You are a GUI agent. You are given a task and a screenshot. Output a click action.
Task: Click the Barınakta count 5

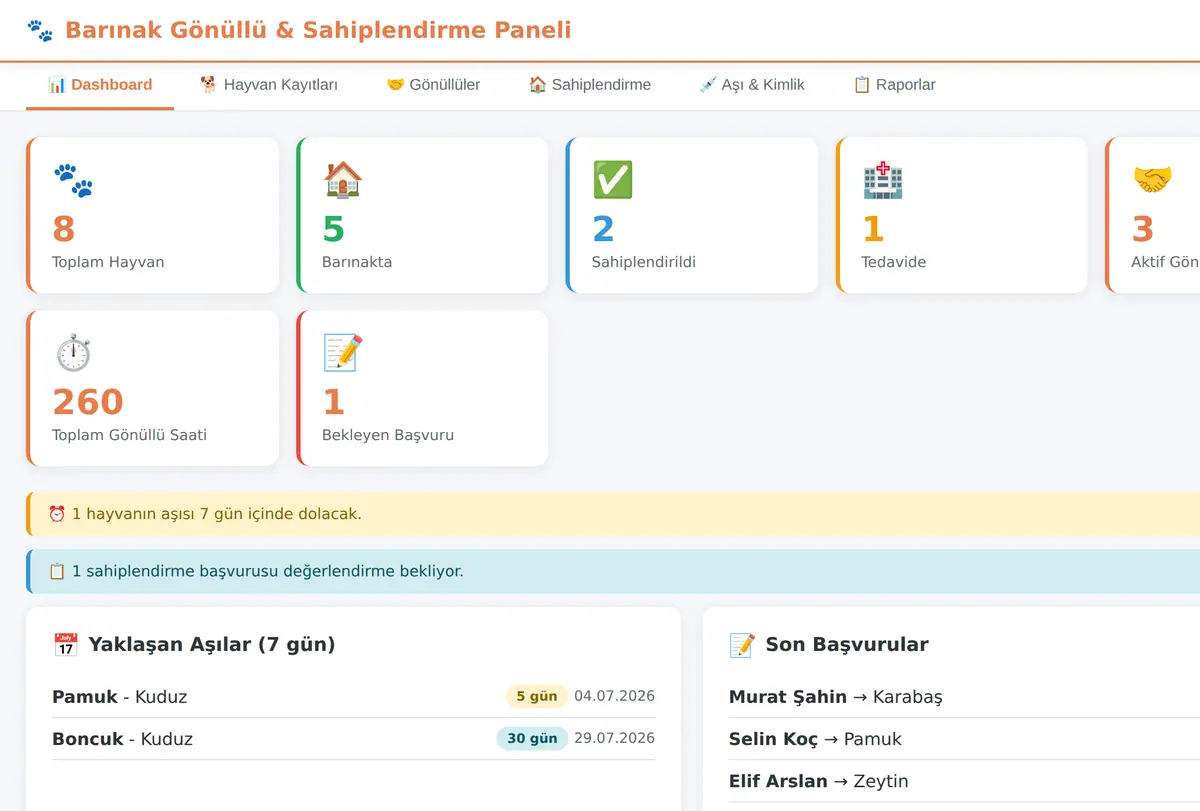click(333, 229)
